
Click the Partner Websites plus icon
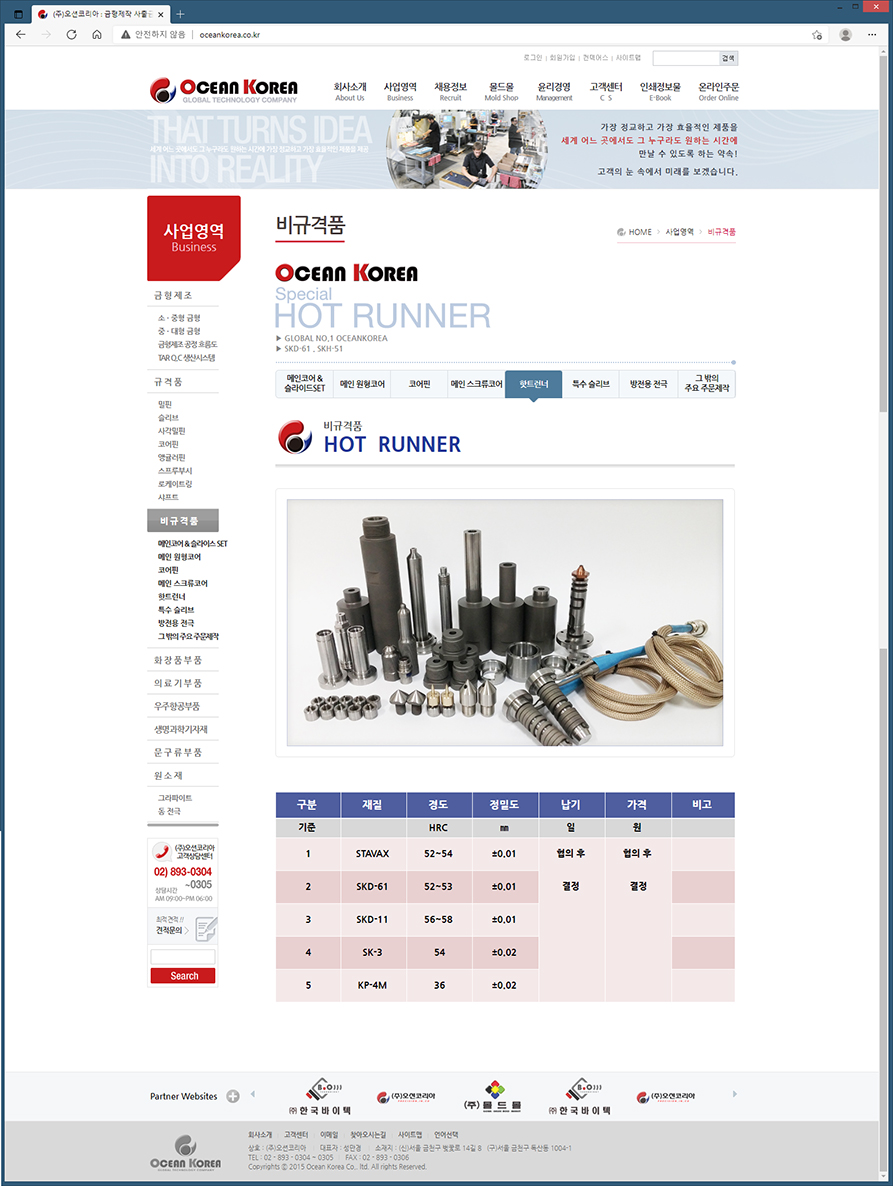233,1096
